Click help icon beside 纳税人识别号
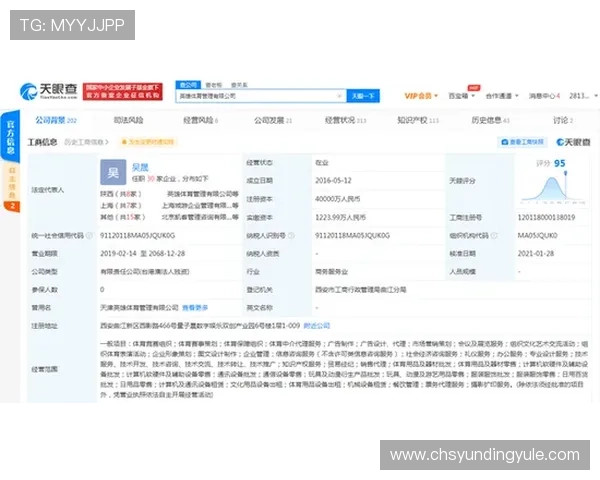Screen dimensions: 600x480 291,235
